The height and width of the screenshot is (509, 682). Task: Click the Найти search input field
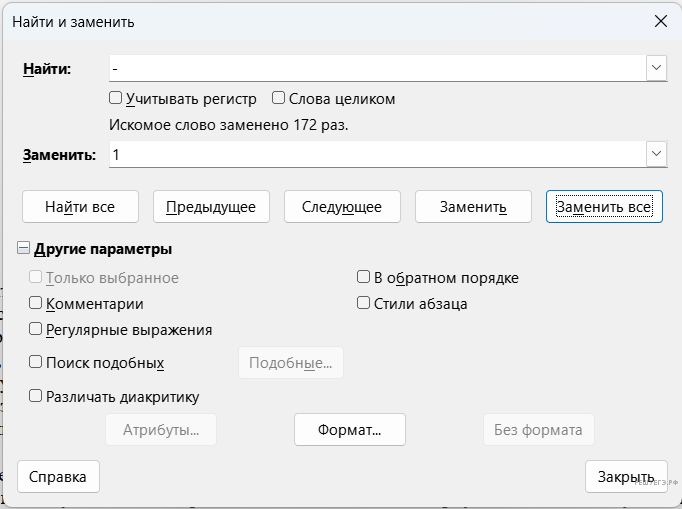click(x=376, y=68)
